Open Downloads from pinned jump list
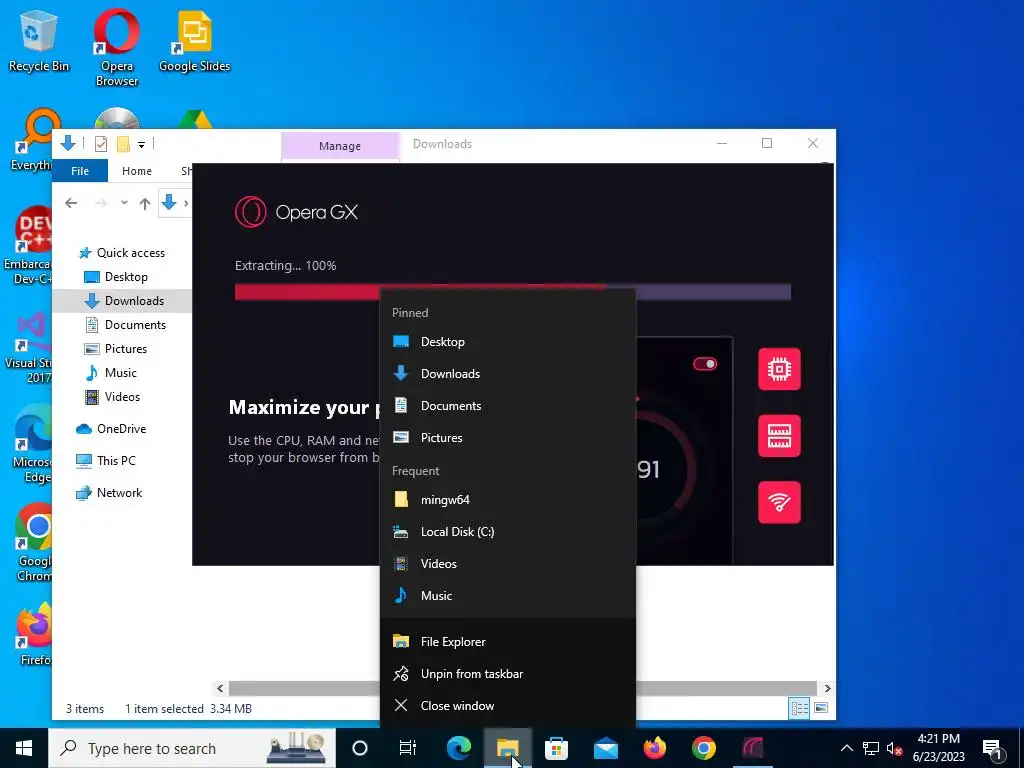The image size is (1024, 768). pyautogui.click(x=507, y=374)
